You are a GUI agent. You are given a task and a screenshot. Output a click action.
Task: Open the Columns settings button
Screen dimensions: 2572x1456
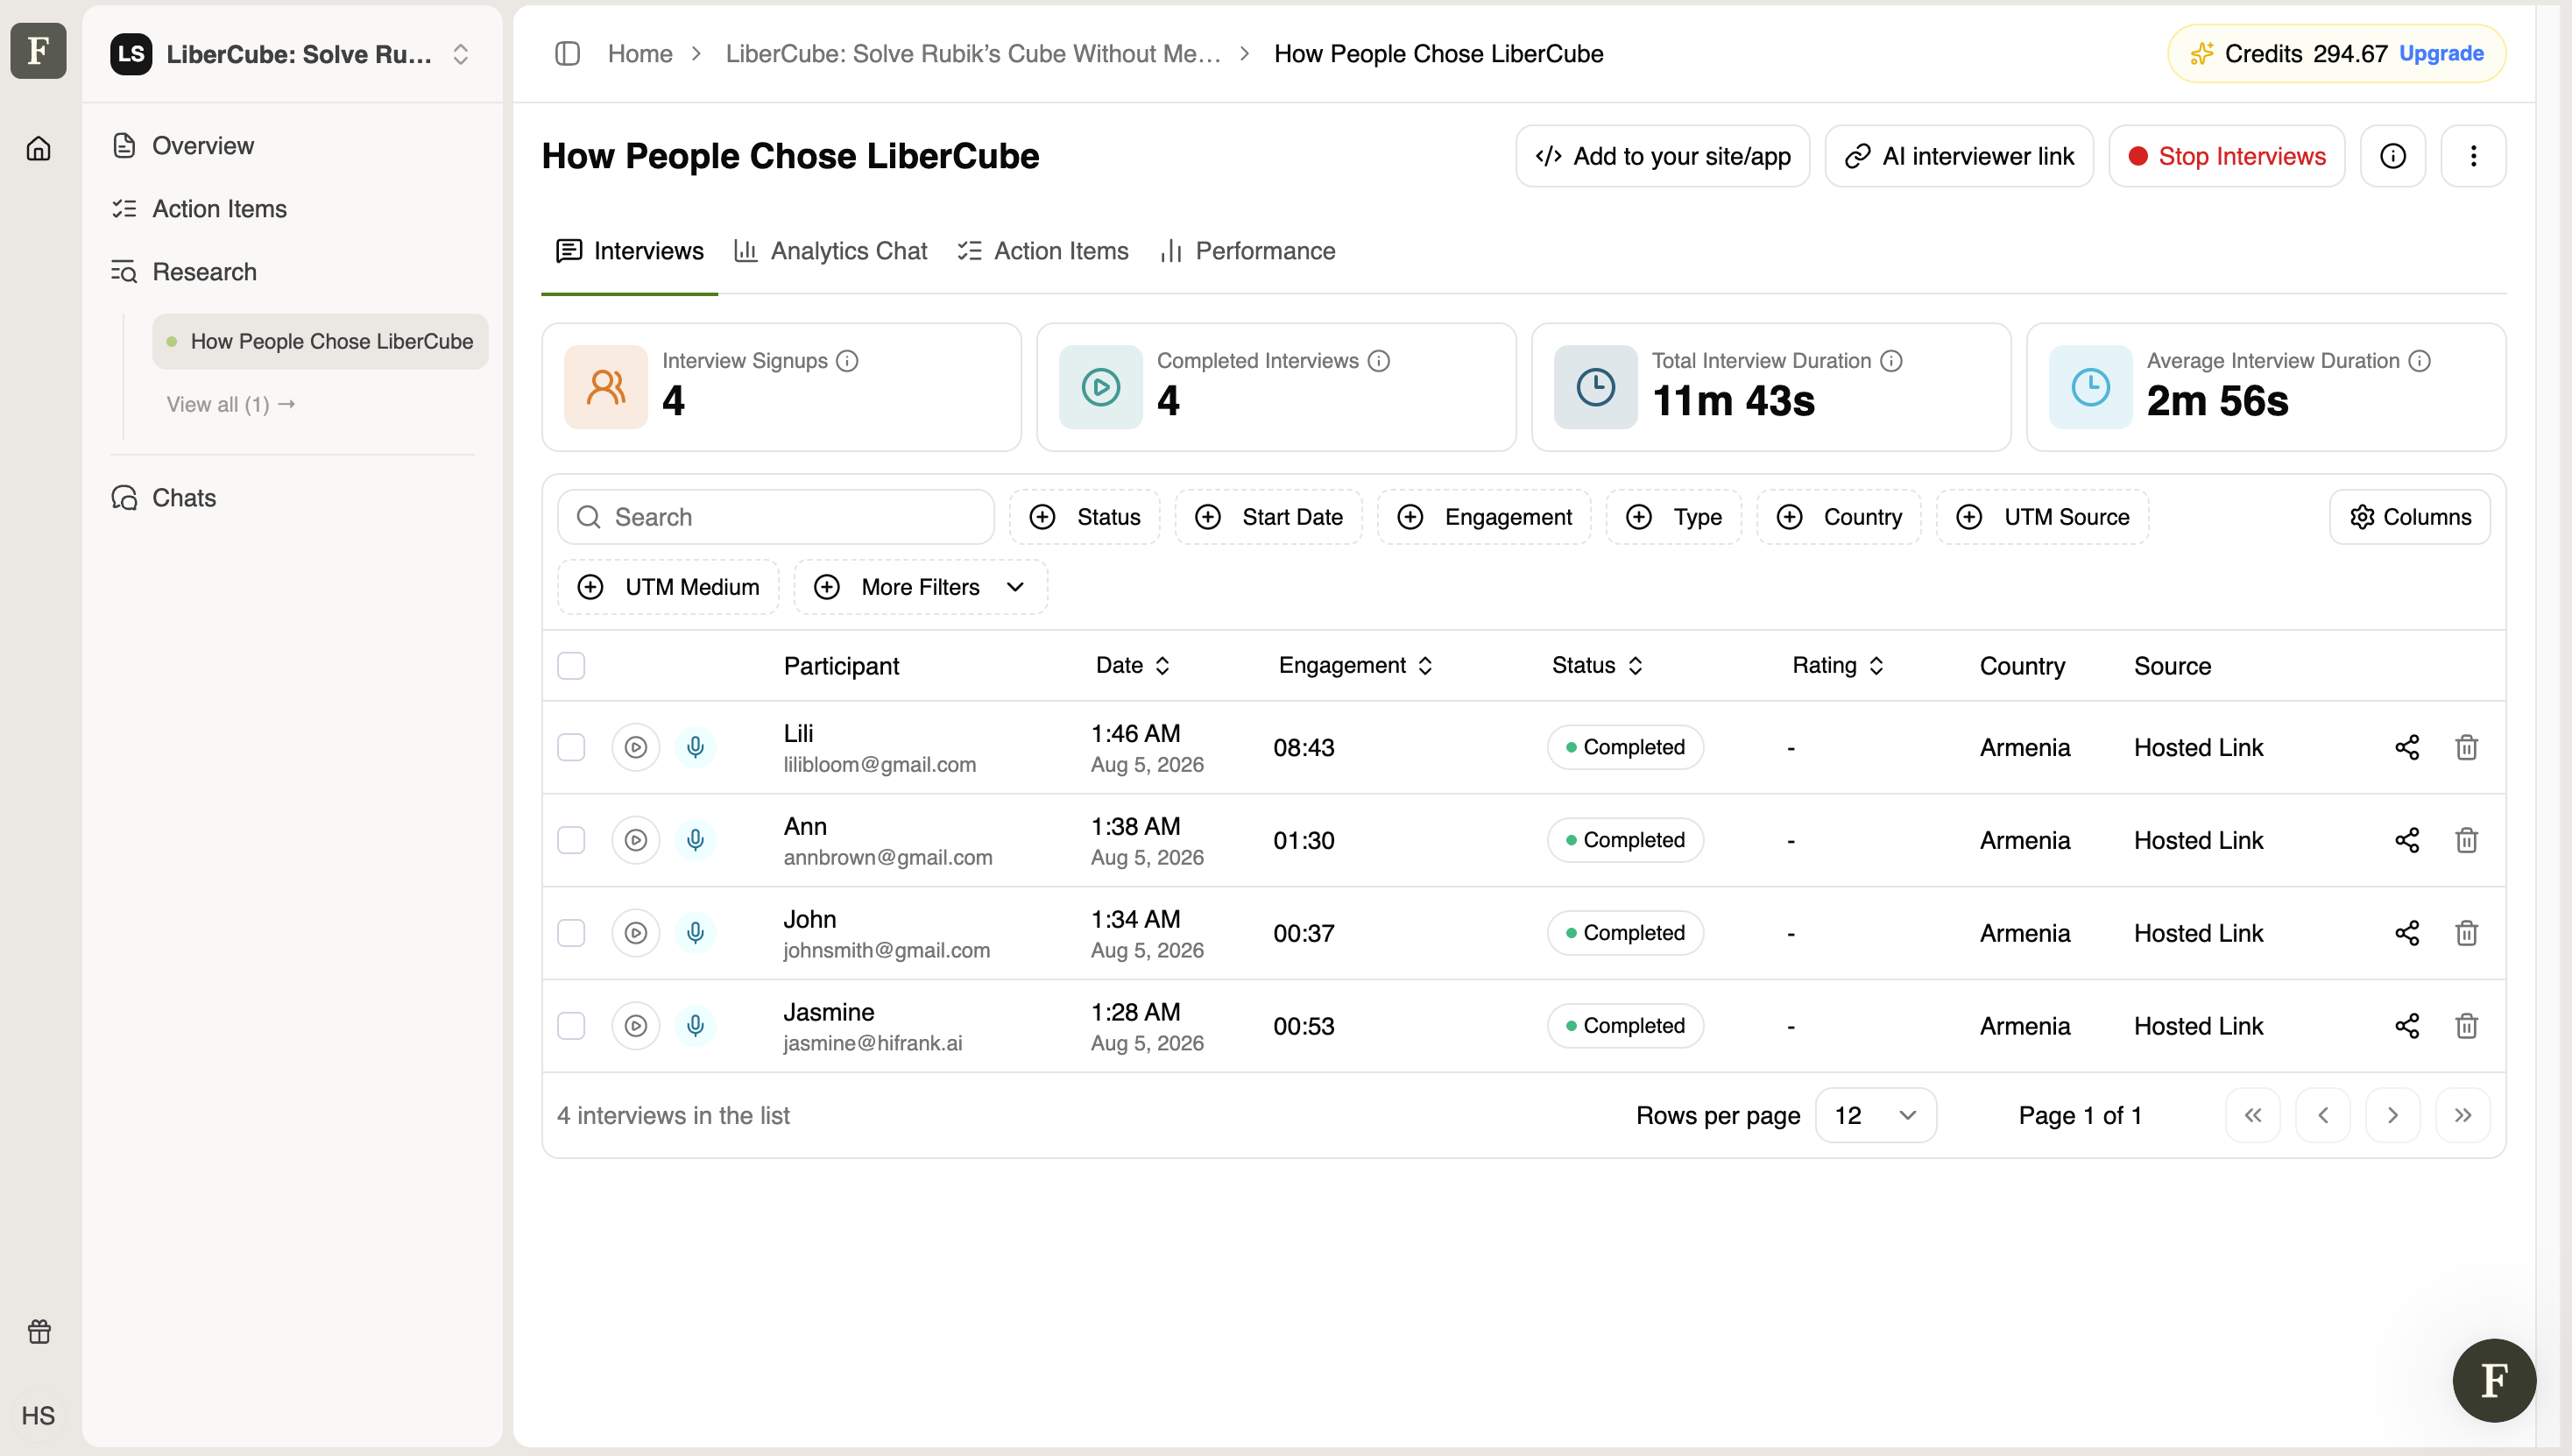tap(2410, 517)
